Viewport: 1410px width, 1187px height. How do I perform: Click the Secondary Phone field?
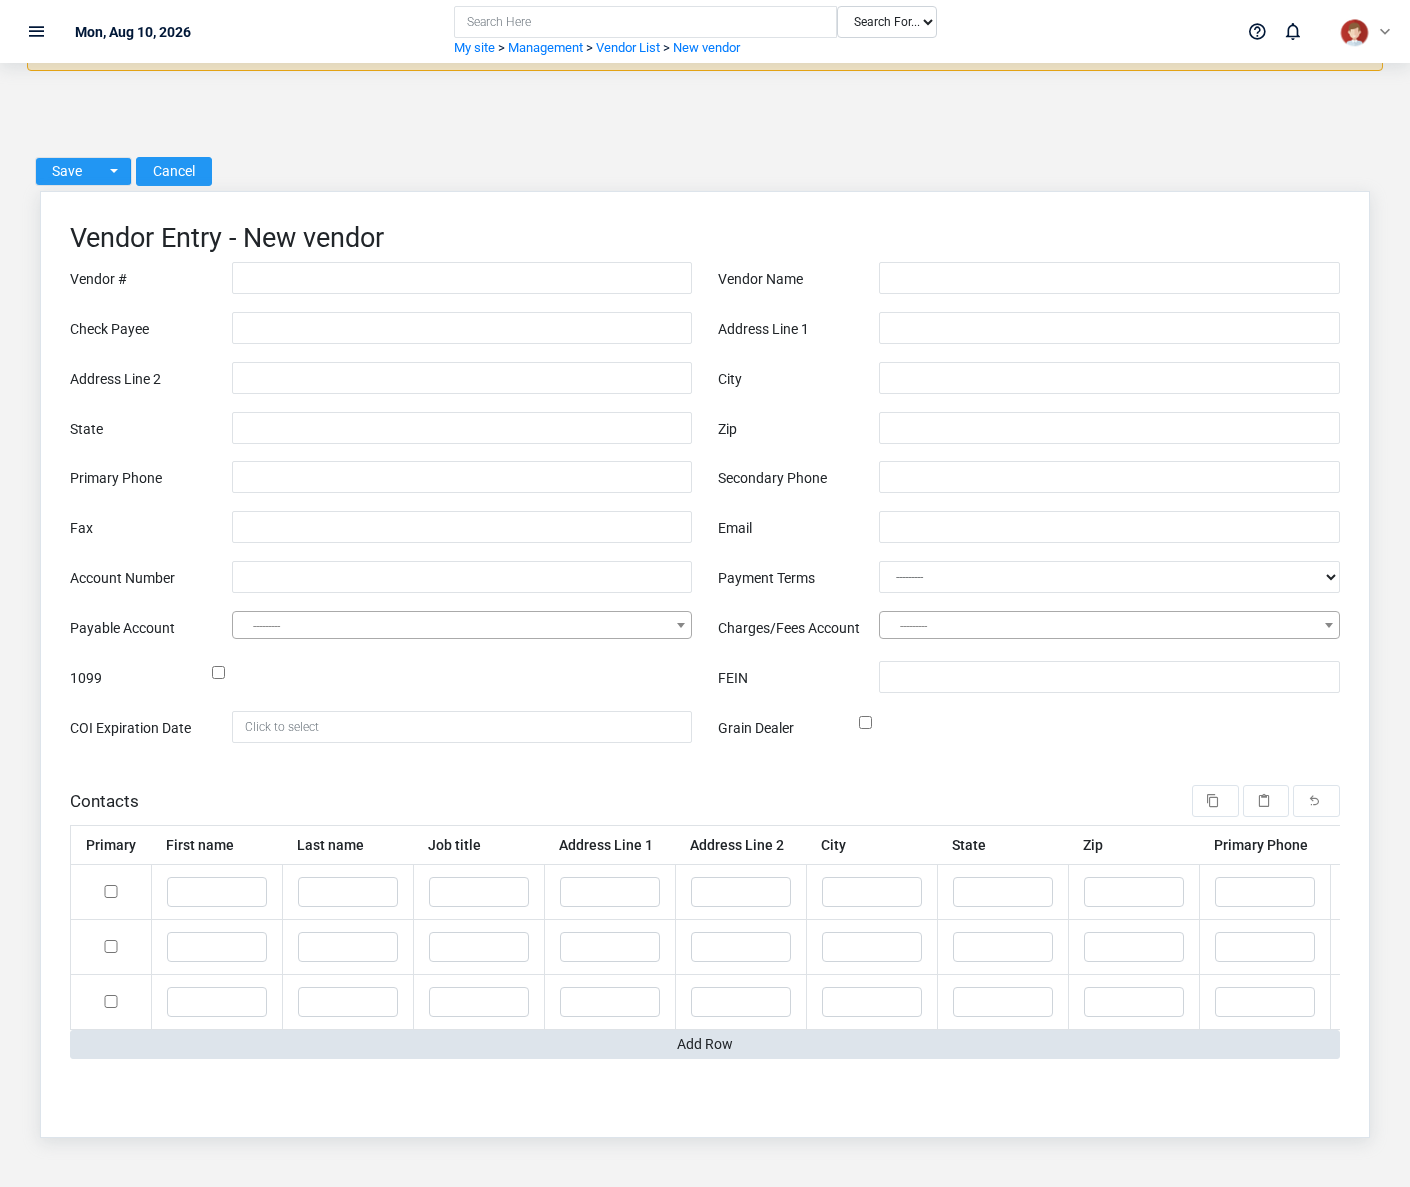[x=1109, y=477]
